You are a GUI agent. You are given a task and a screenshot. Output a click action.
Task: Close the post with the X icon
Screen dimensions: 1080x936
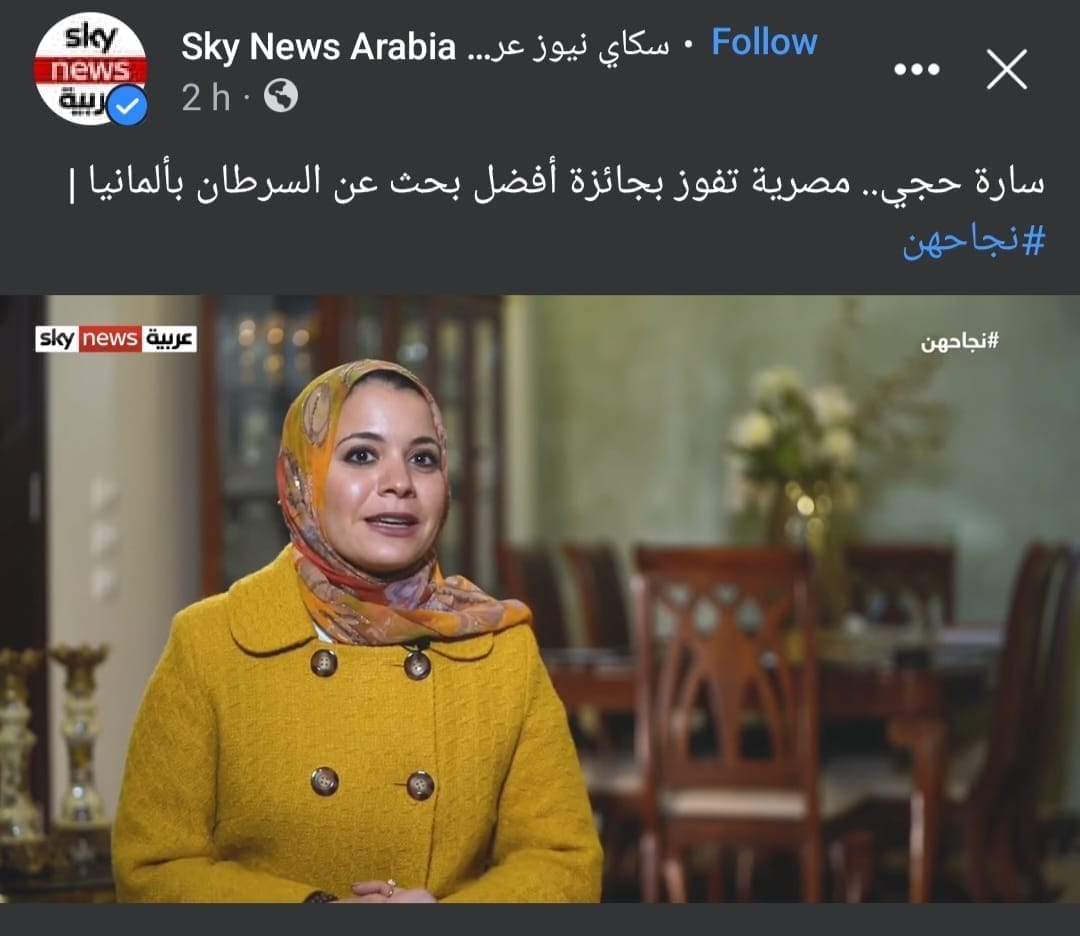coord(1006,69)
